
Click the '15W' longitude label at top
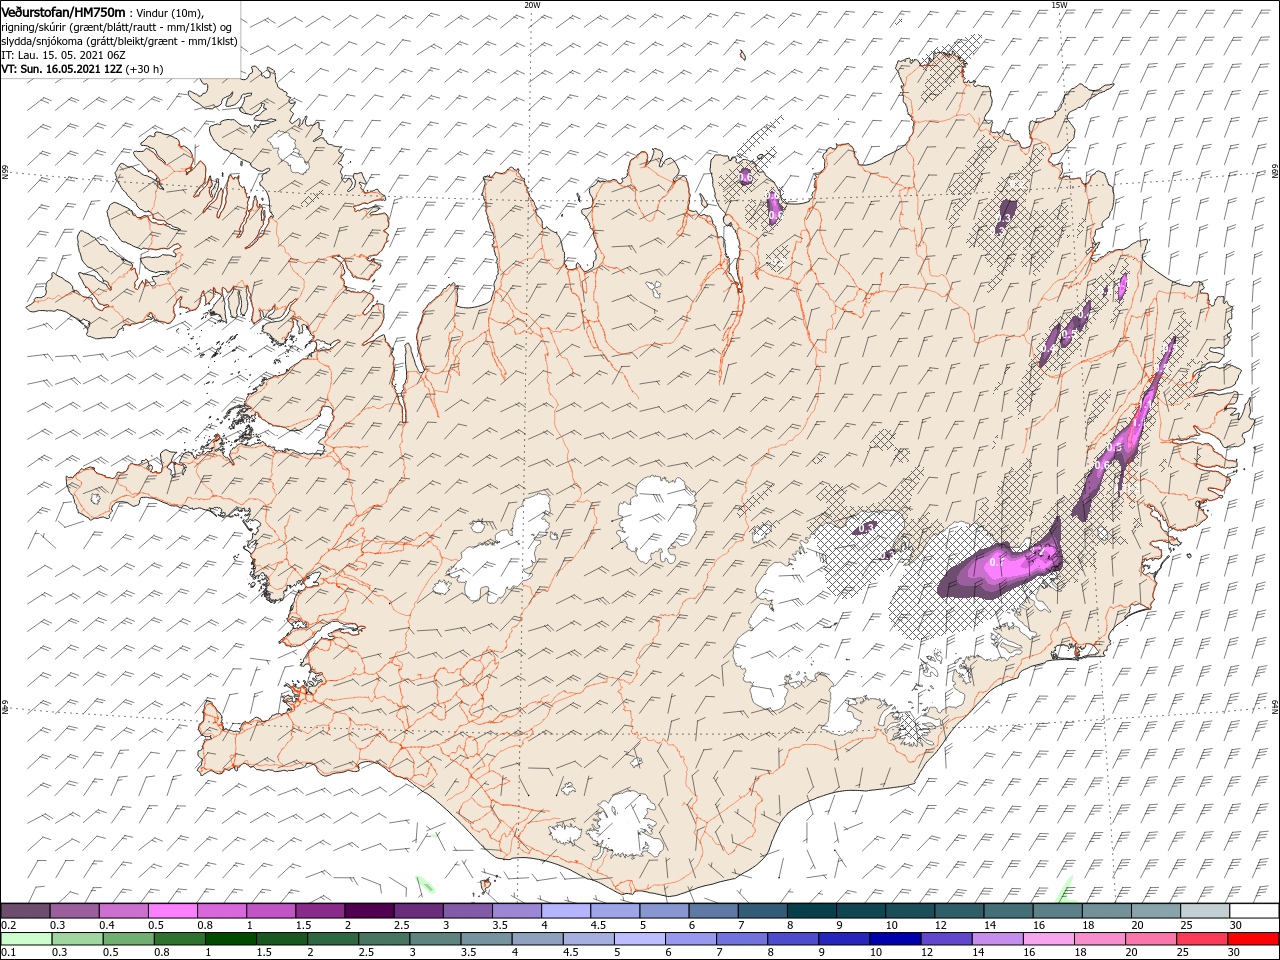click(x=1059, y=5)
